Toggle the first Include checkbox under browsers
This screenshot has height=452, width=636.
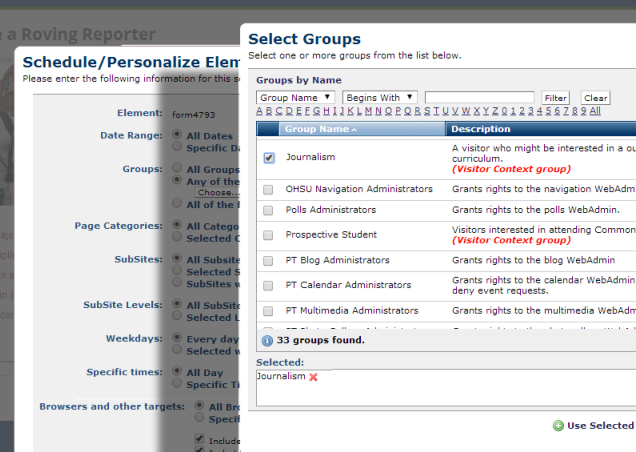point(199,439)
